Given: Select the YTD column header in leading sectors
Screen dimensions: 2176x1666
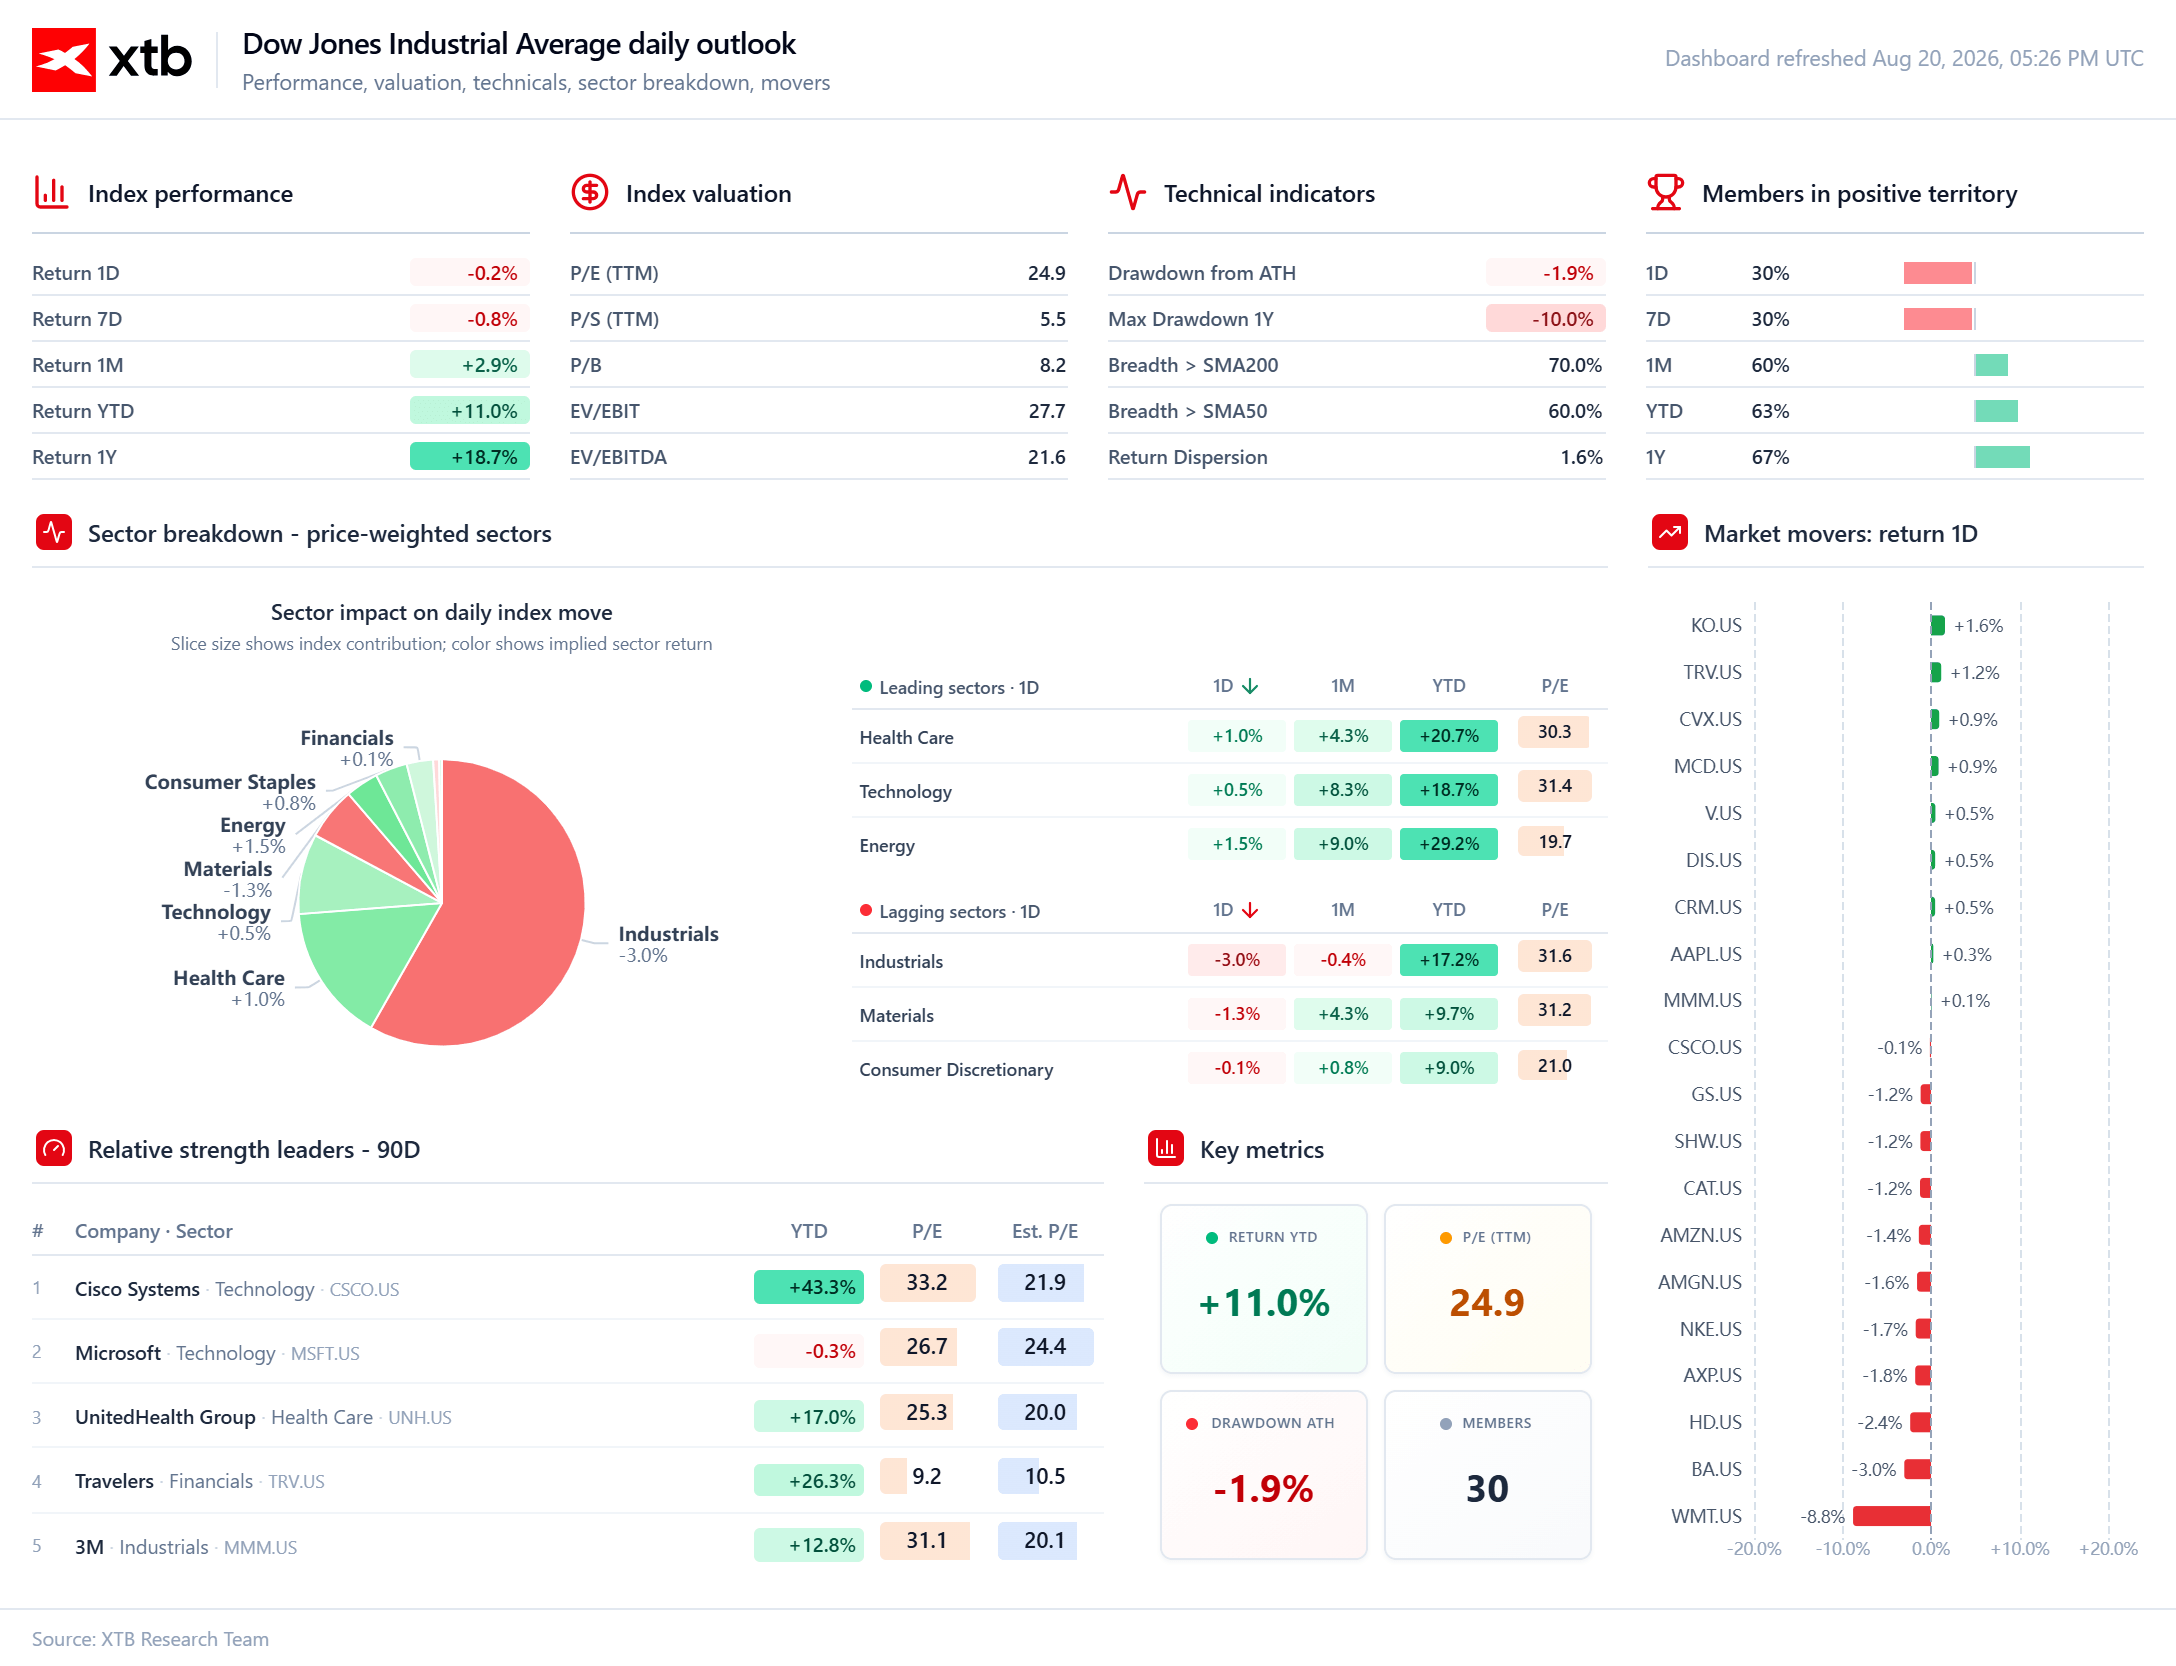Looking at the screenshot, I should pos(1448,686).
